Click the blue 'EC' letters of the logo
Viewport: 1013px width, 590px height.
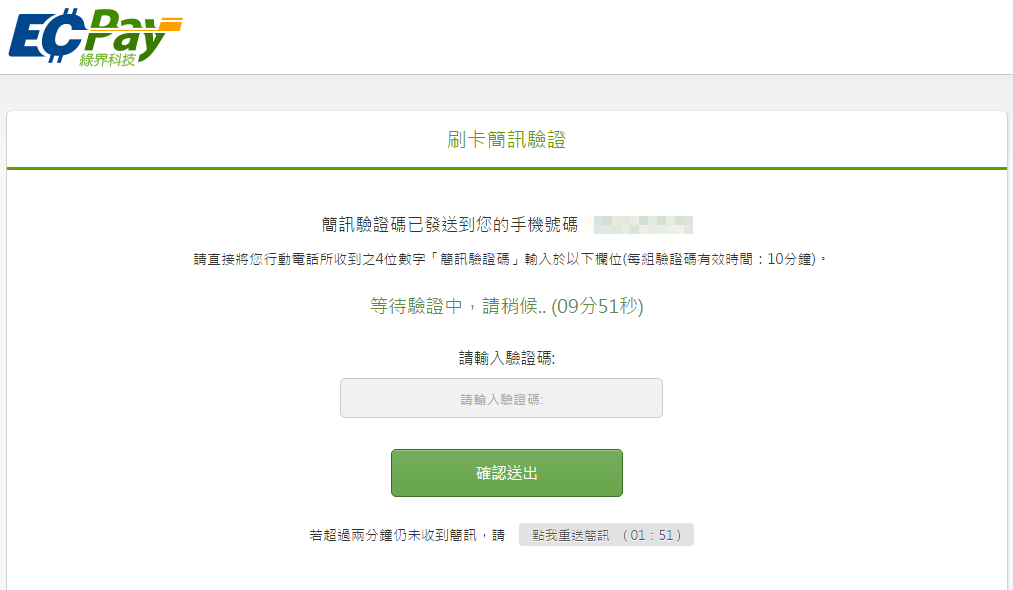pyautogui.click(x=43, y=35)
